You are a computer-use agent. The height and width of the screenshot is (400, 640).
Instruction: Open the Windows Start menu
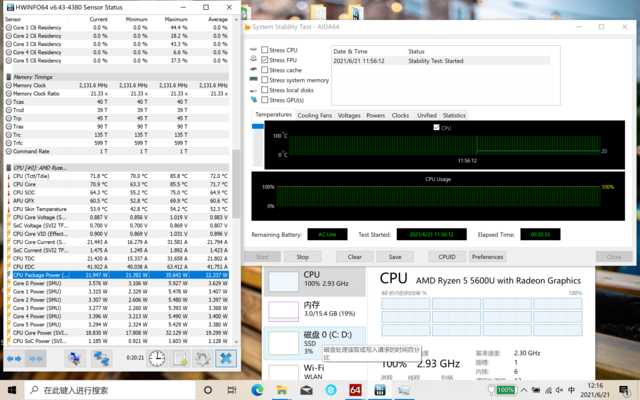click(x=12, y=390)
